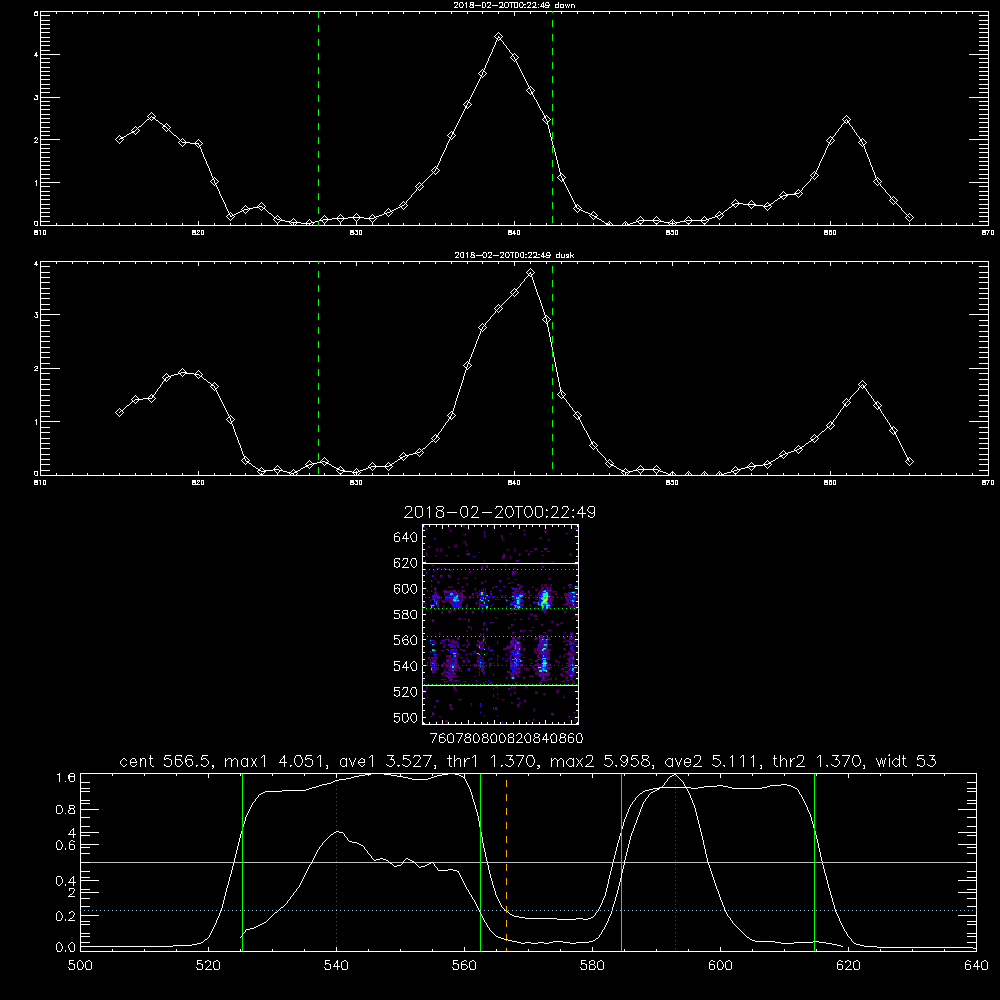Click the '640' y-axis label of spectral image
Image resolution: width=1000 pixels, height=1000 pixels.
406,538
